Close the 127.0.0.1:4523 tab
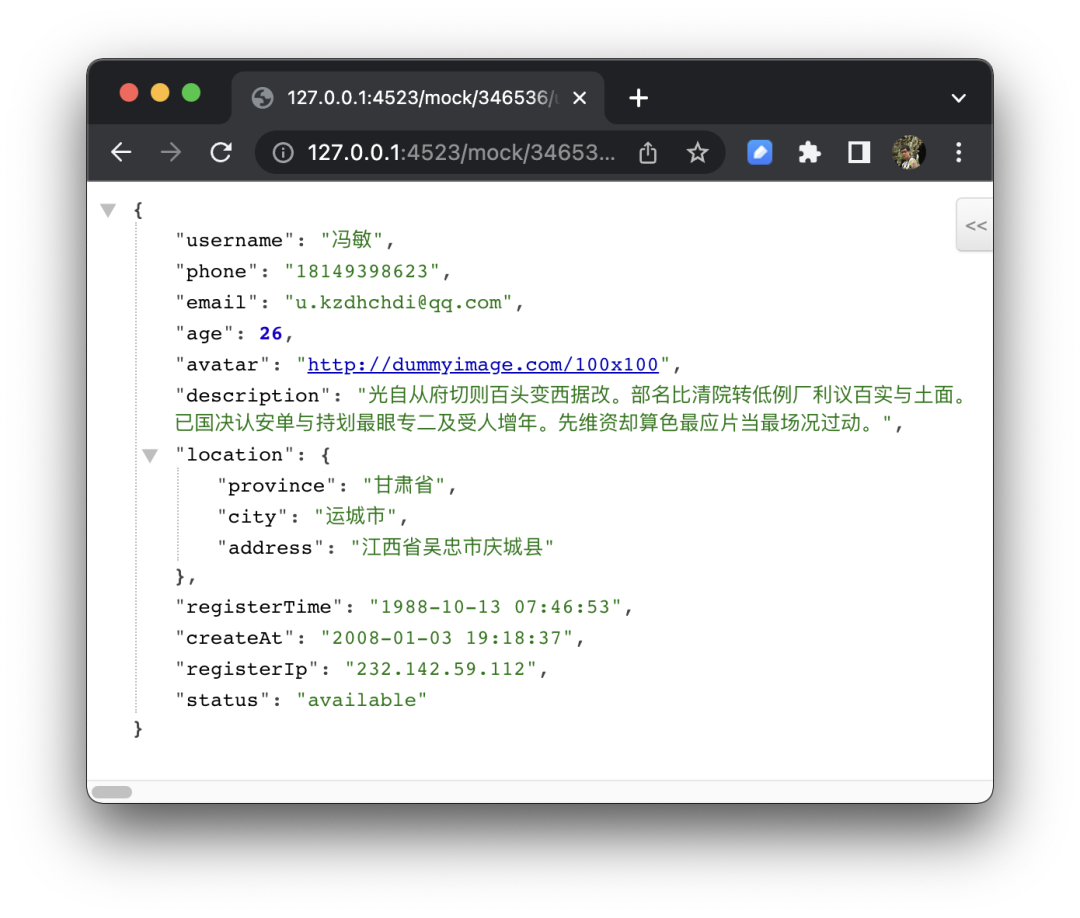1080x918 pixels. (x=580, y=98)
